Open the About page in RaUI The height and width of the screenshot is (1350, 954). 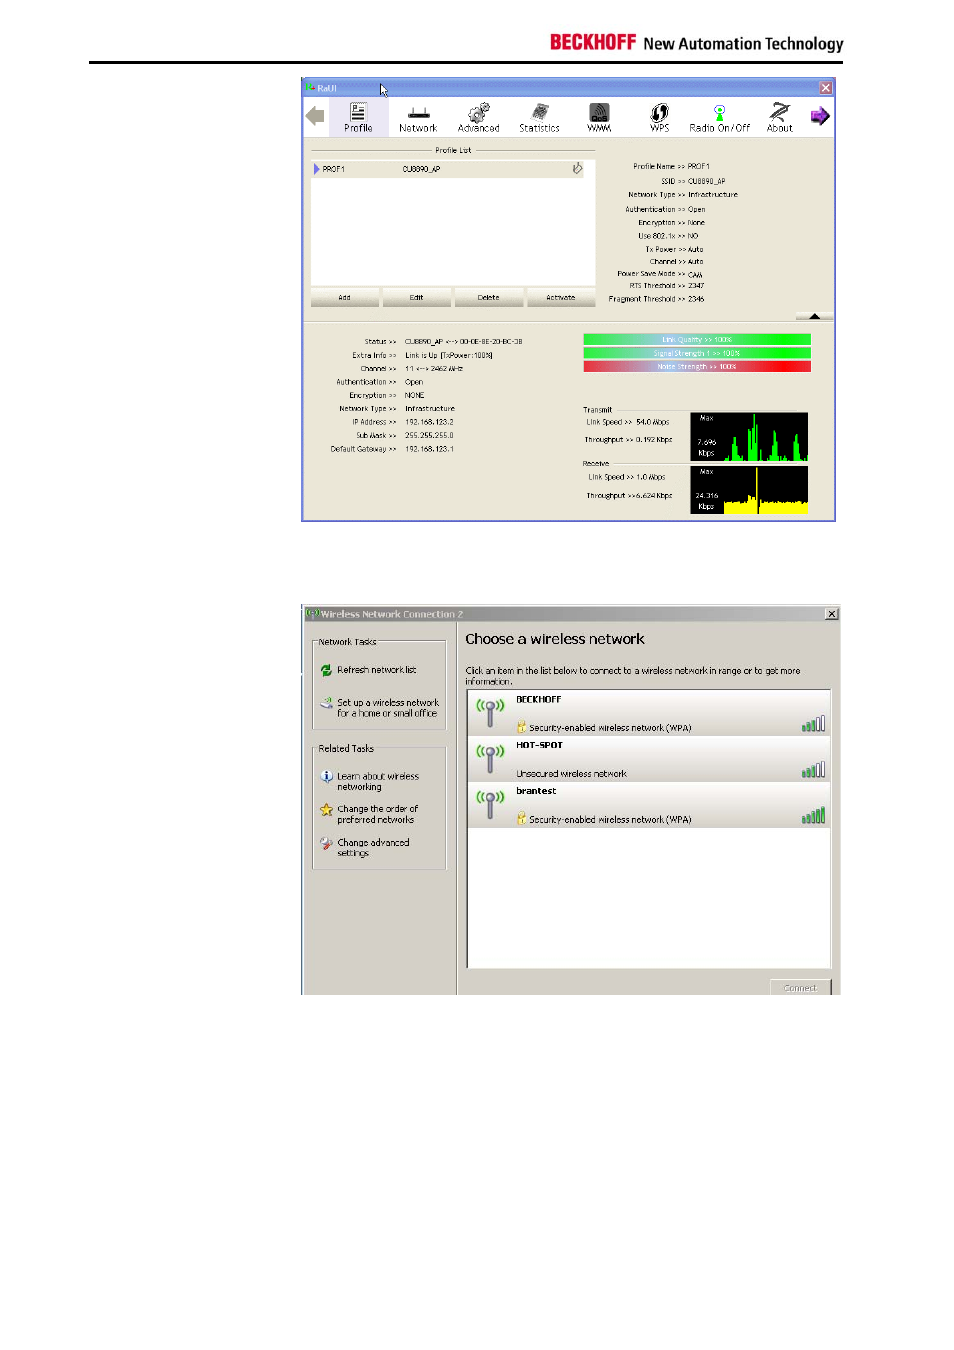click(x=780, y=117)
